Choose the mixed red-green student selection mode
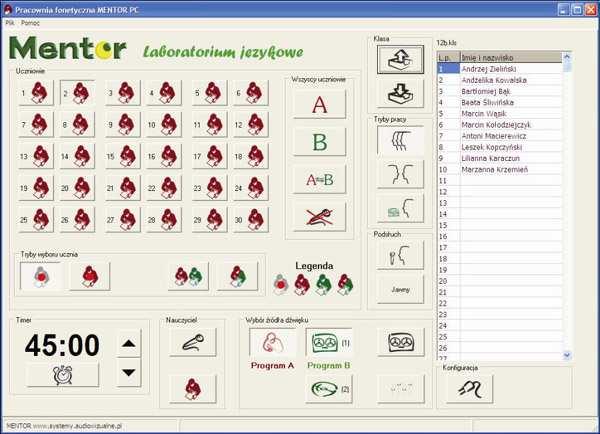Image resolution: width=600 pixels, height=434 pixels. point(238,276)
